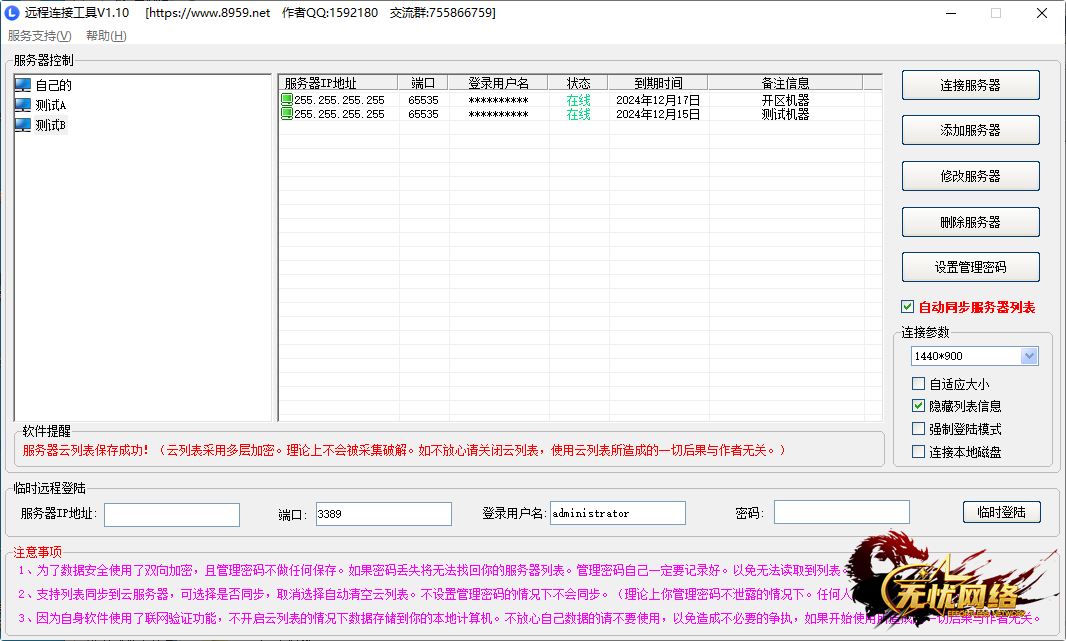
Task: Click the 连接服务器 button
Action: coord(970,85)
